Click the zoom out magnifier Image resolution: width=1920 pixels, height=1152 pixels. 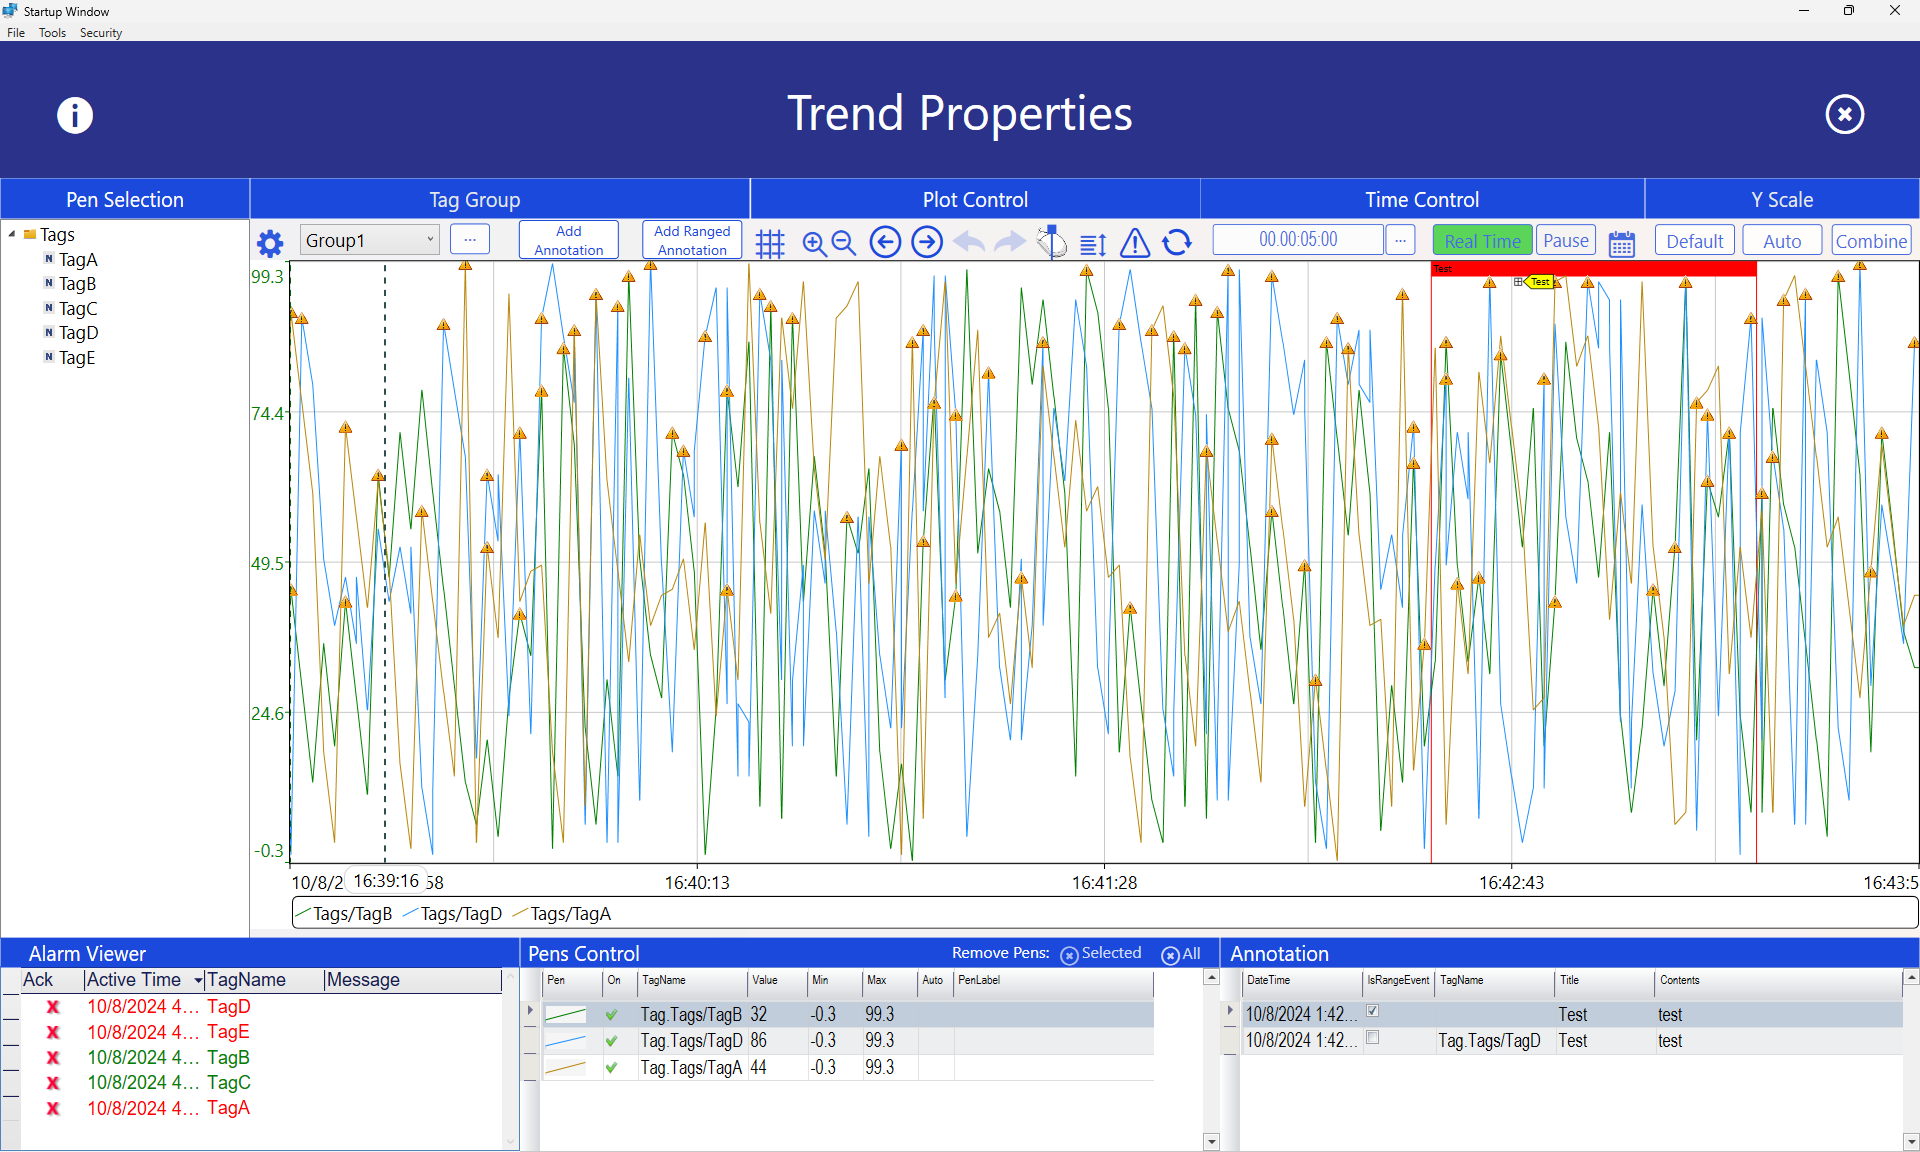click(844, 243)
